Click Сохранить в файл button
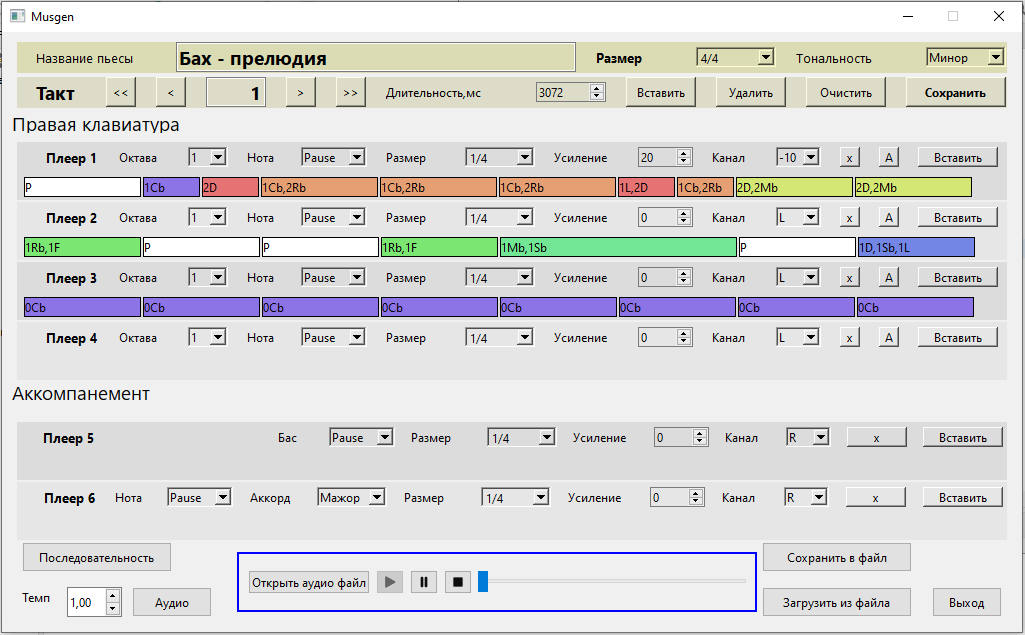This screenshot has width=1025, height=635. click(837, 557)
